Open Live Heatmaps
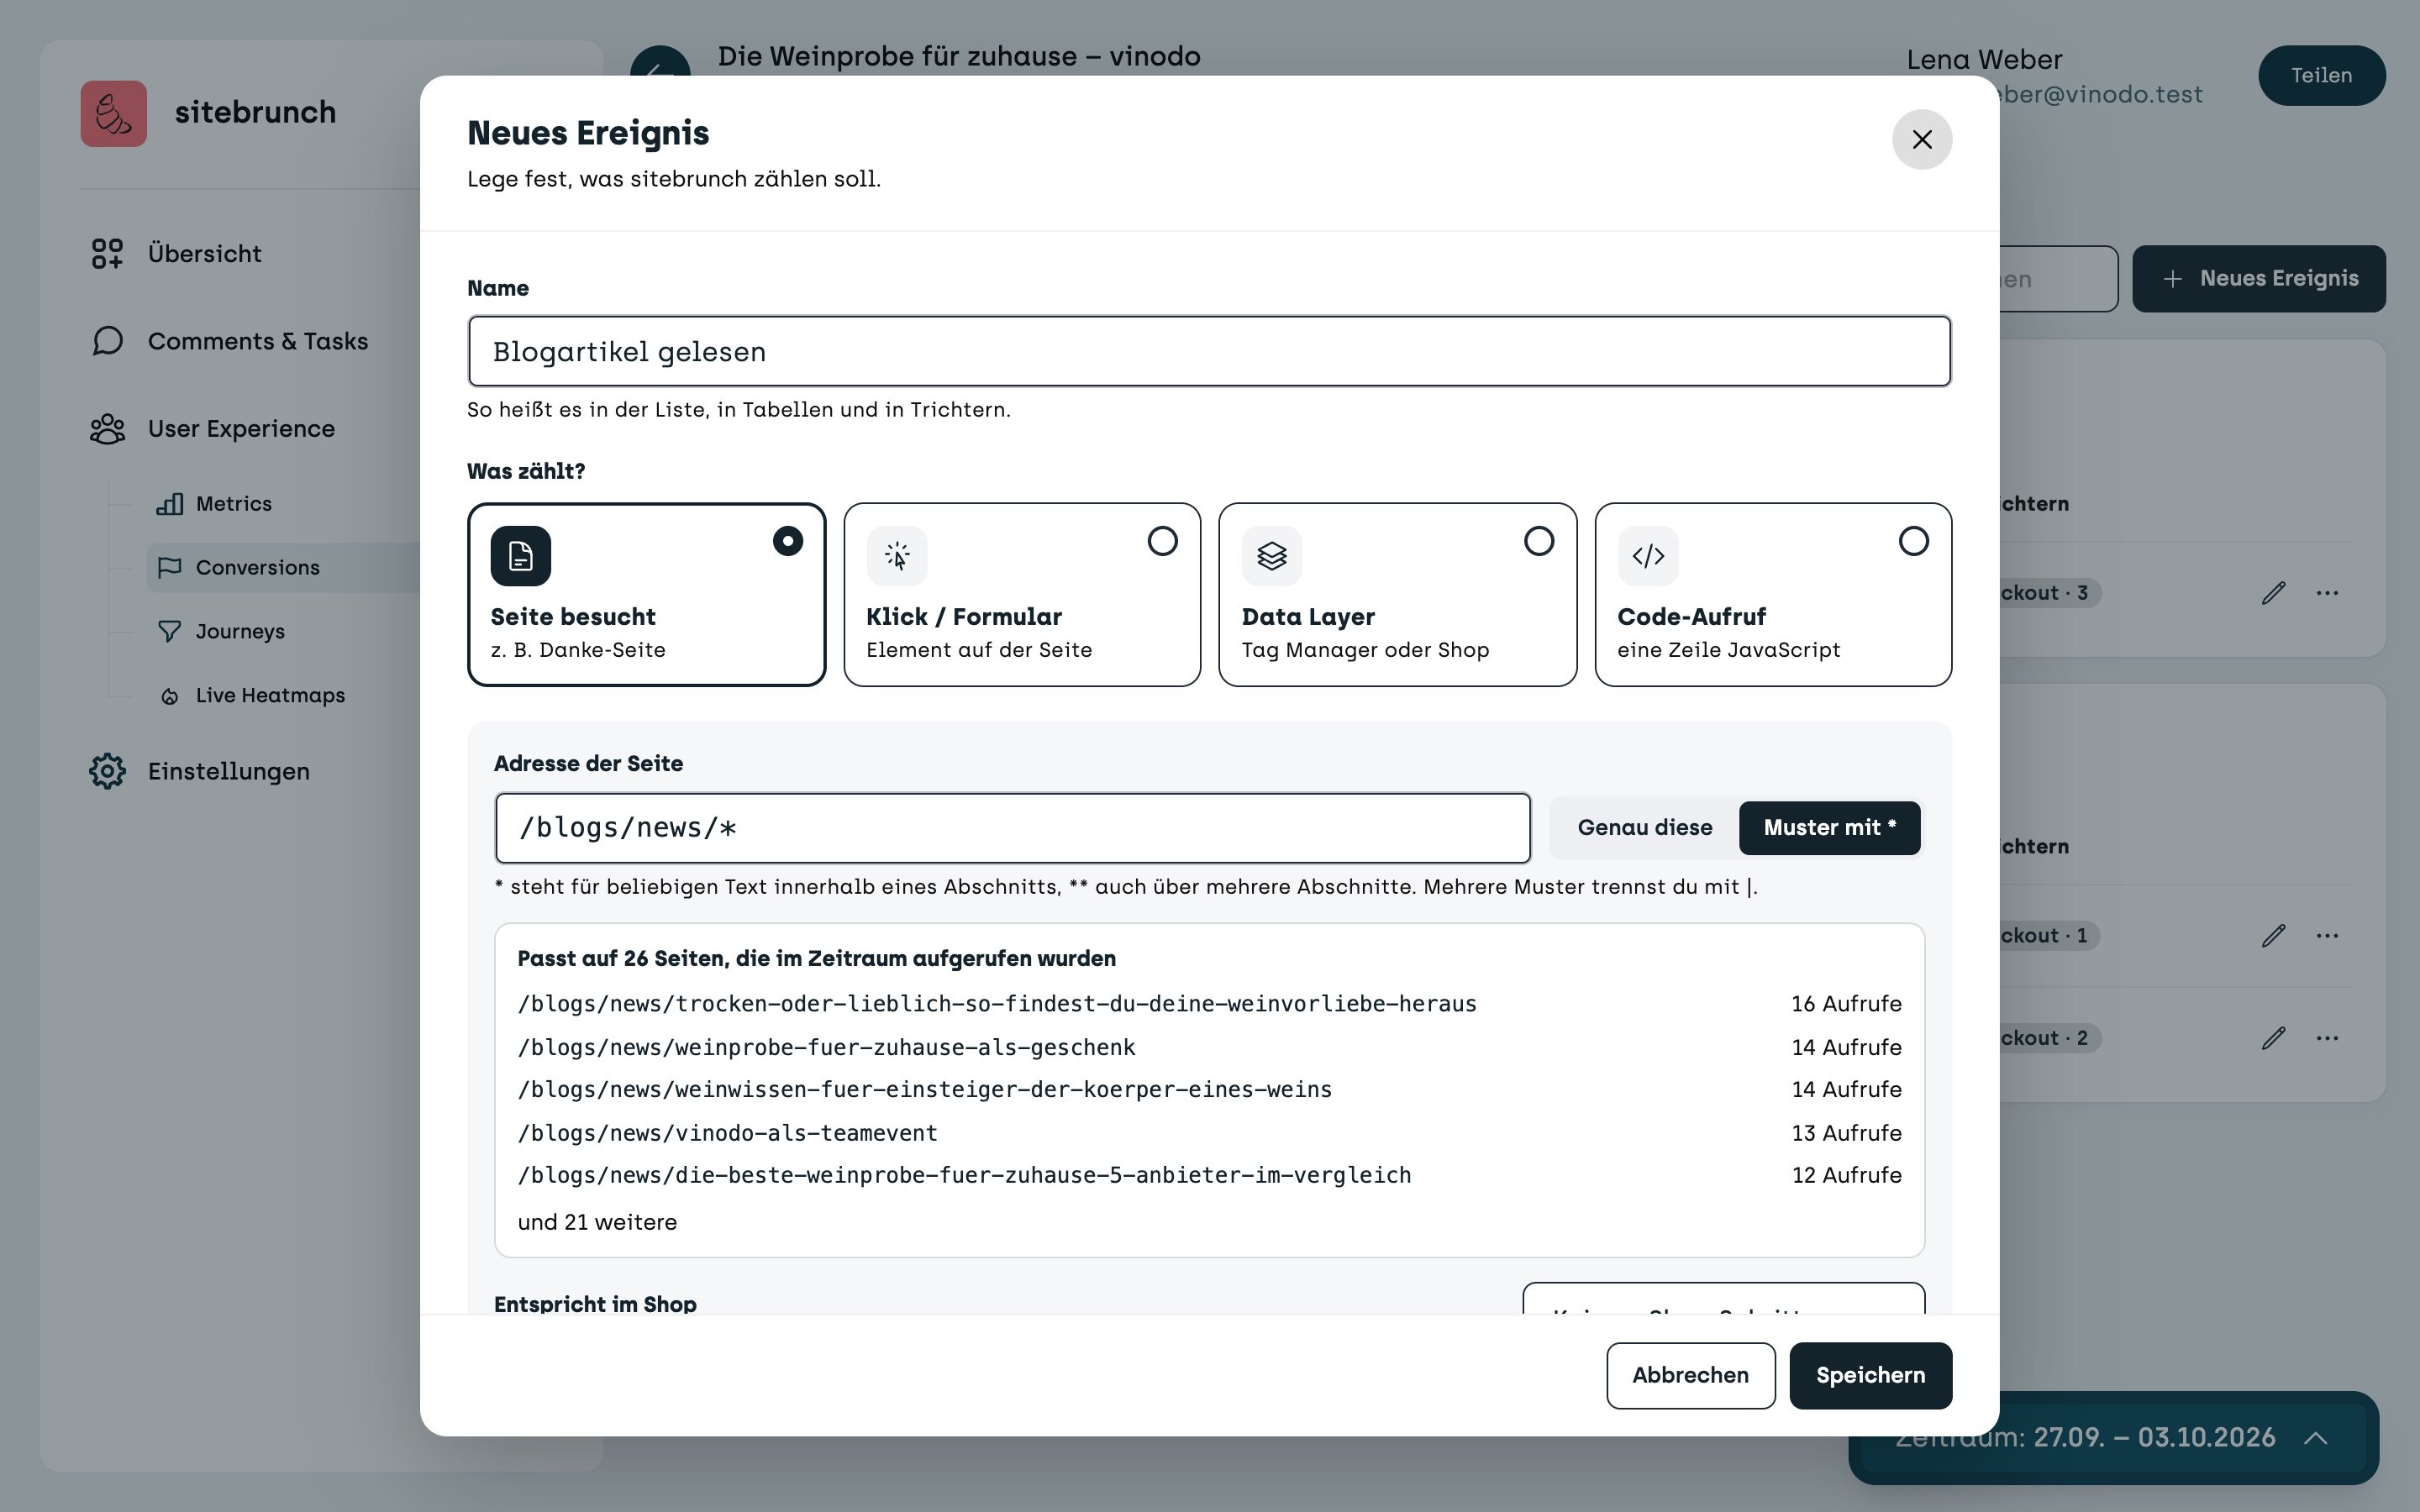Image resolution: width=2420 pixels, height=1512 pixels. [270, 695]
